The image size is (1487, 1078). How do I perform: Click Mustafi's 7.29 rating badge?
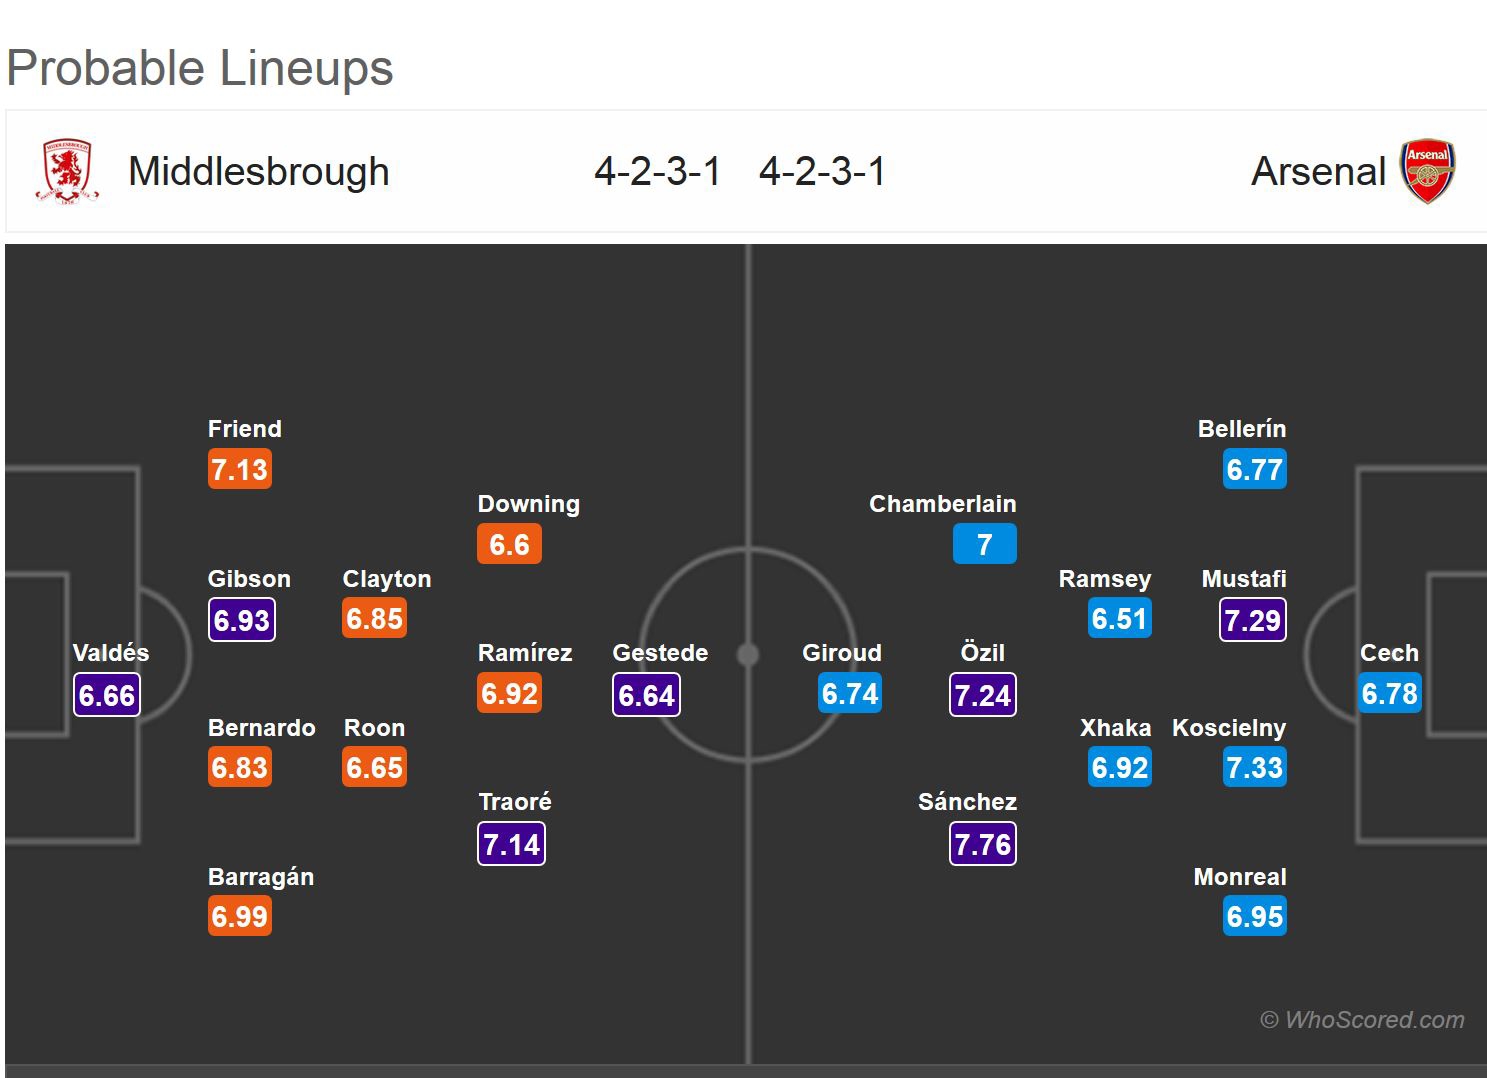(x=1253, y=620)
